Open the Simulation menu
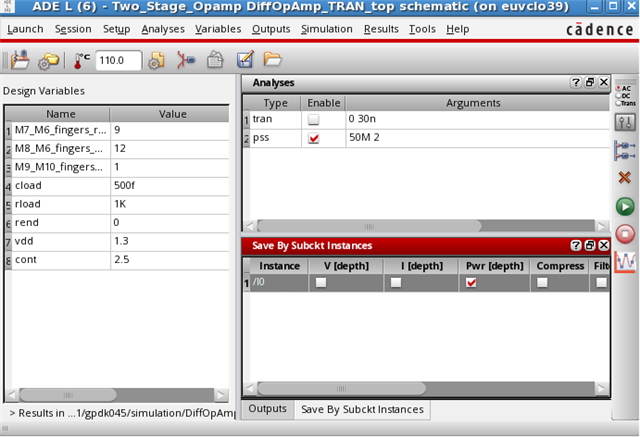Screen dimensions: 640x437 (327, 29)
